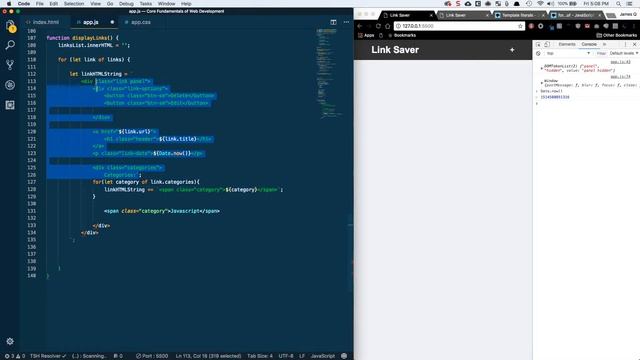Image resolution: width=640 pixels, height=360 pixels.
Task: Click the console Filter field
Action: pyautogui.click(x=601, y=53)
